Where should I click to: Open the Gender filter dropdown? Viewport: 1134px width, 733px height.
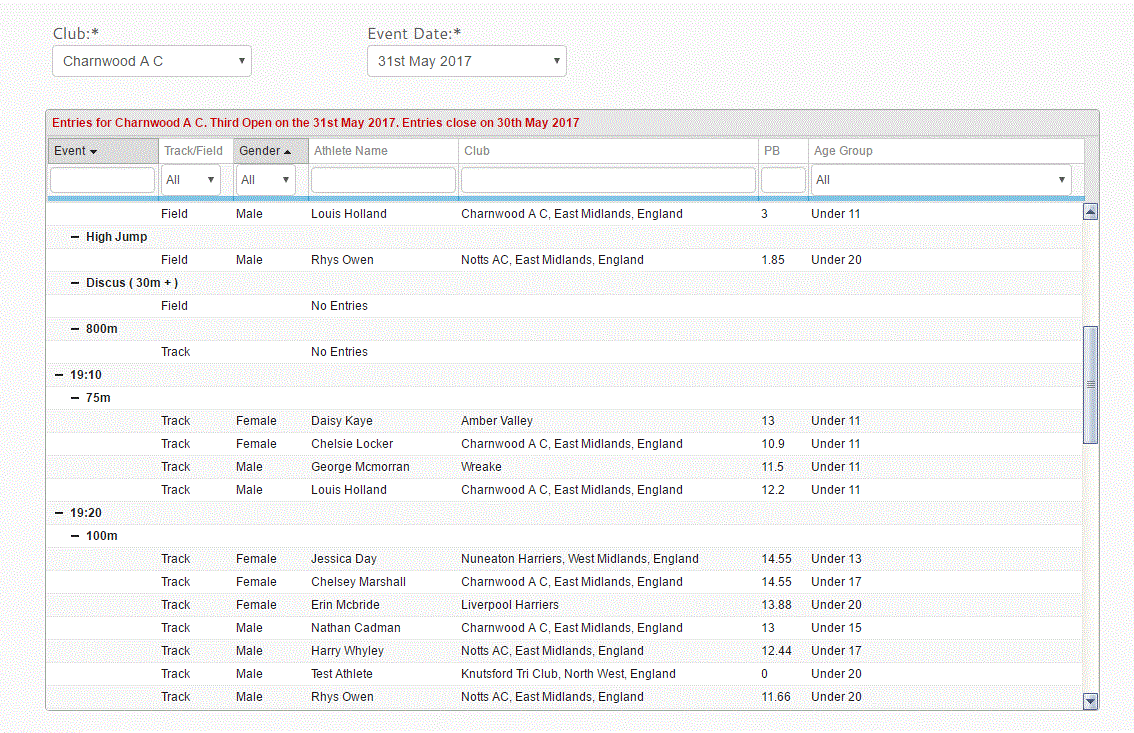(x=265, y=180)
